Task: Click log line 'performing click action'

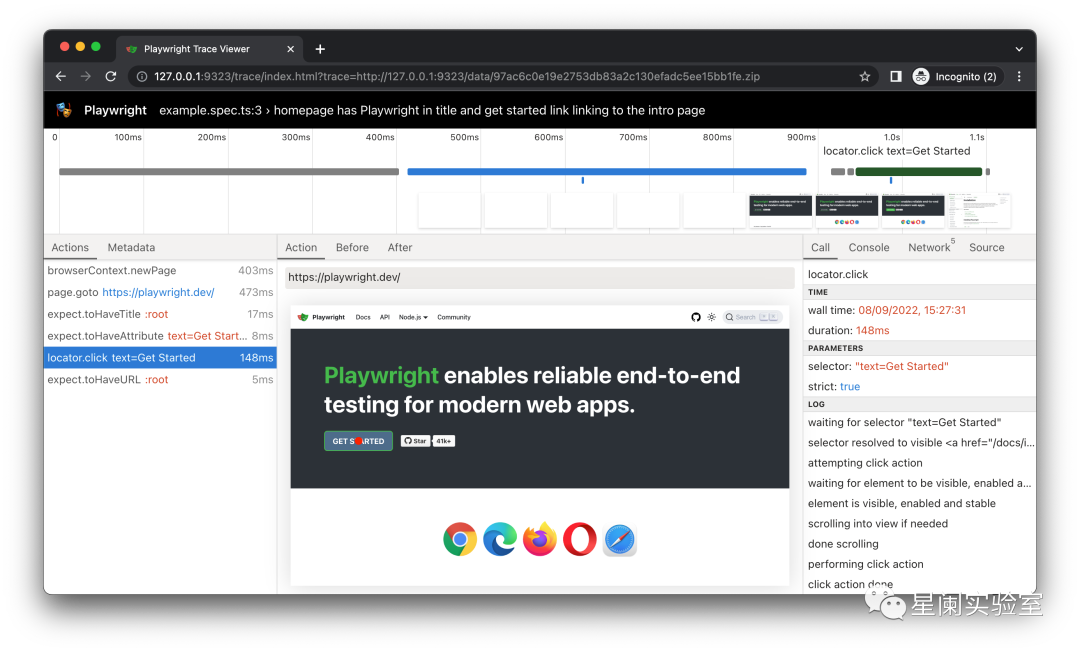Action: 865,564
